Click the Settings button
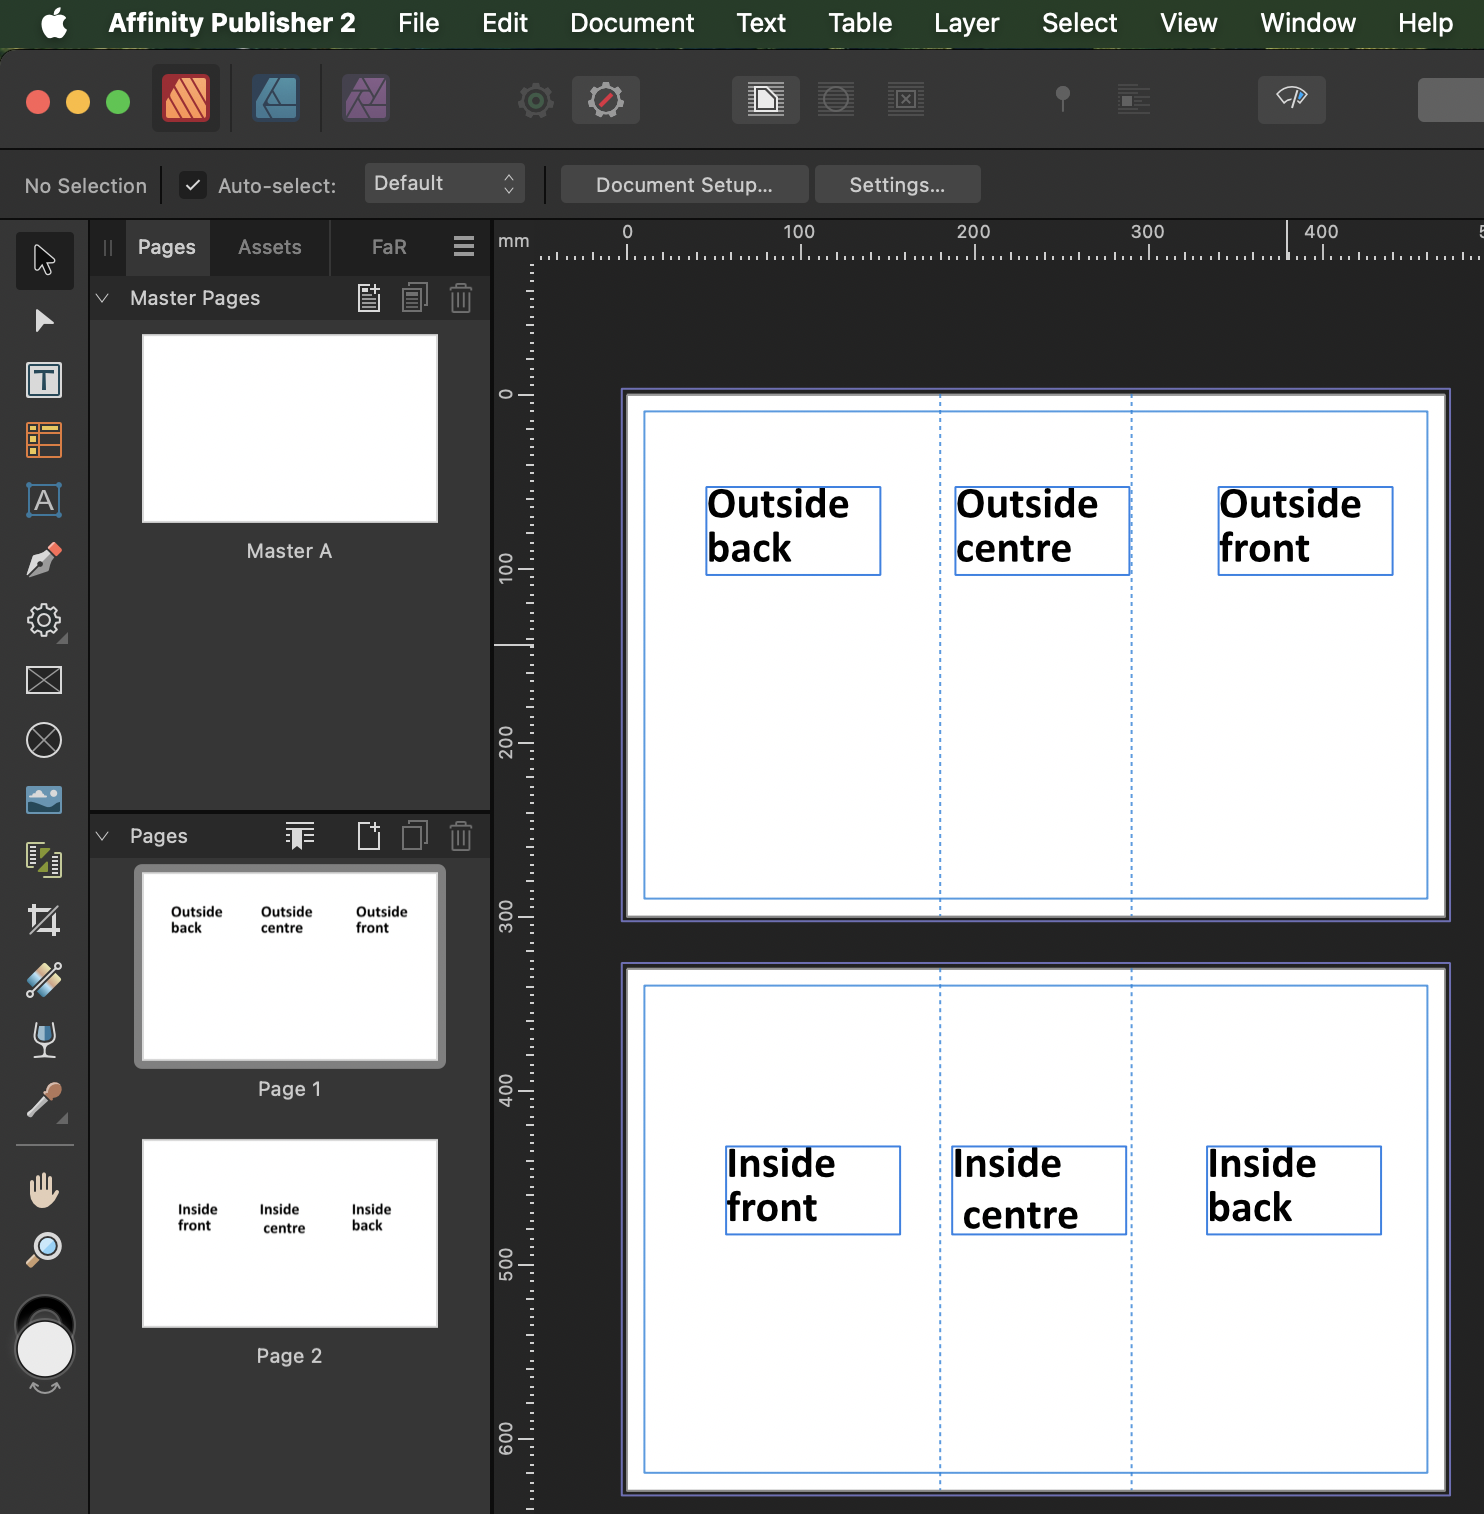 click(897, 184)
